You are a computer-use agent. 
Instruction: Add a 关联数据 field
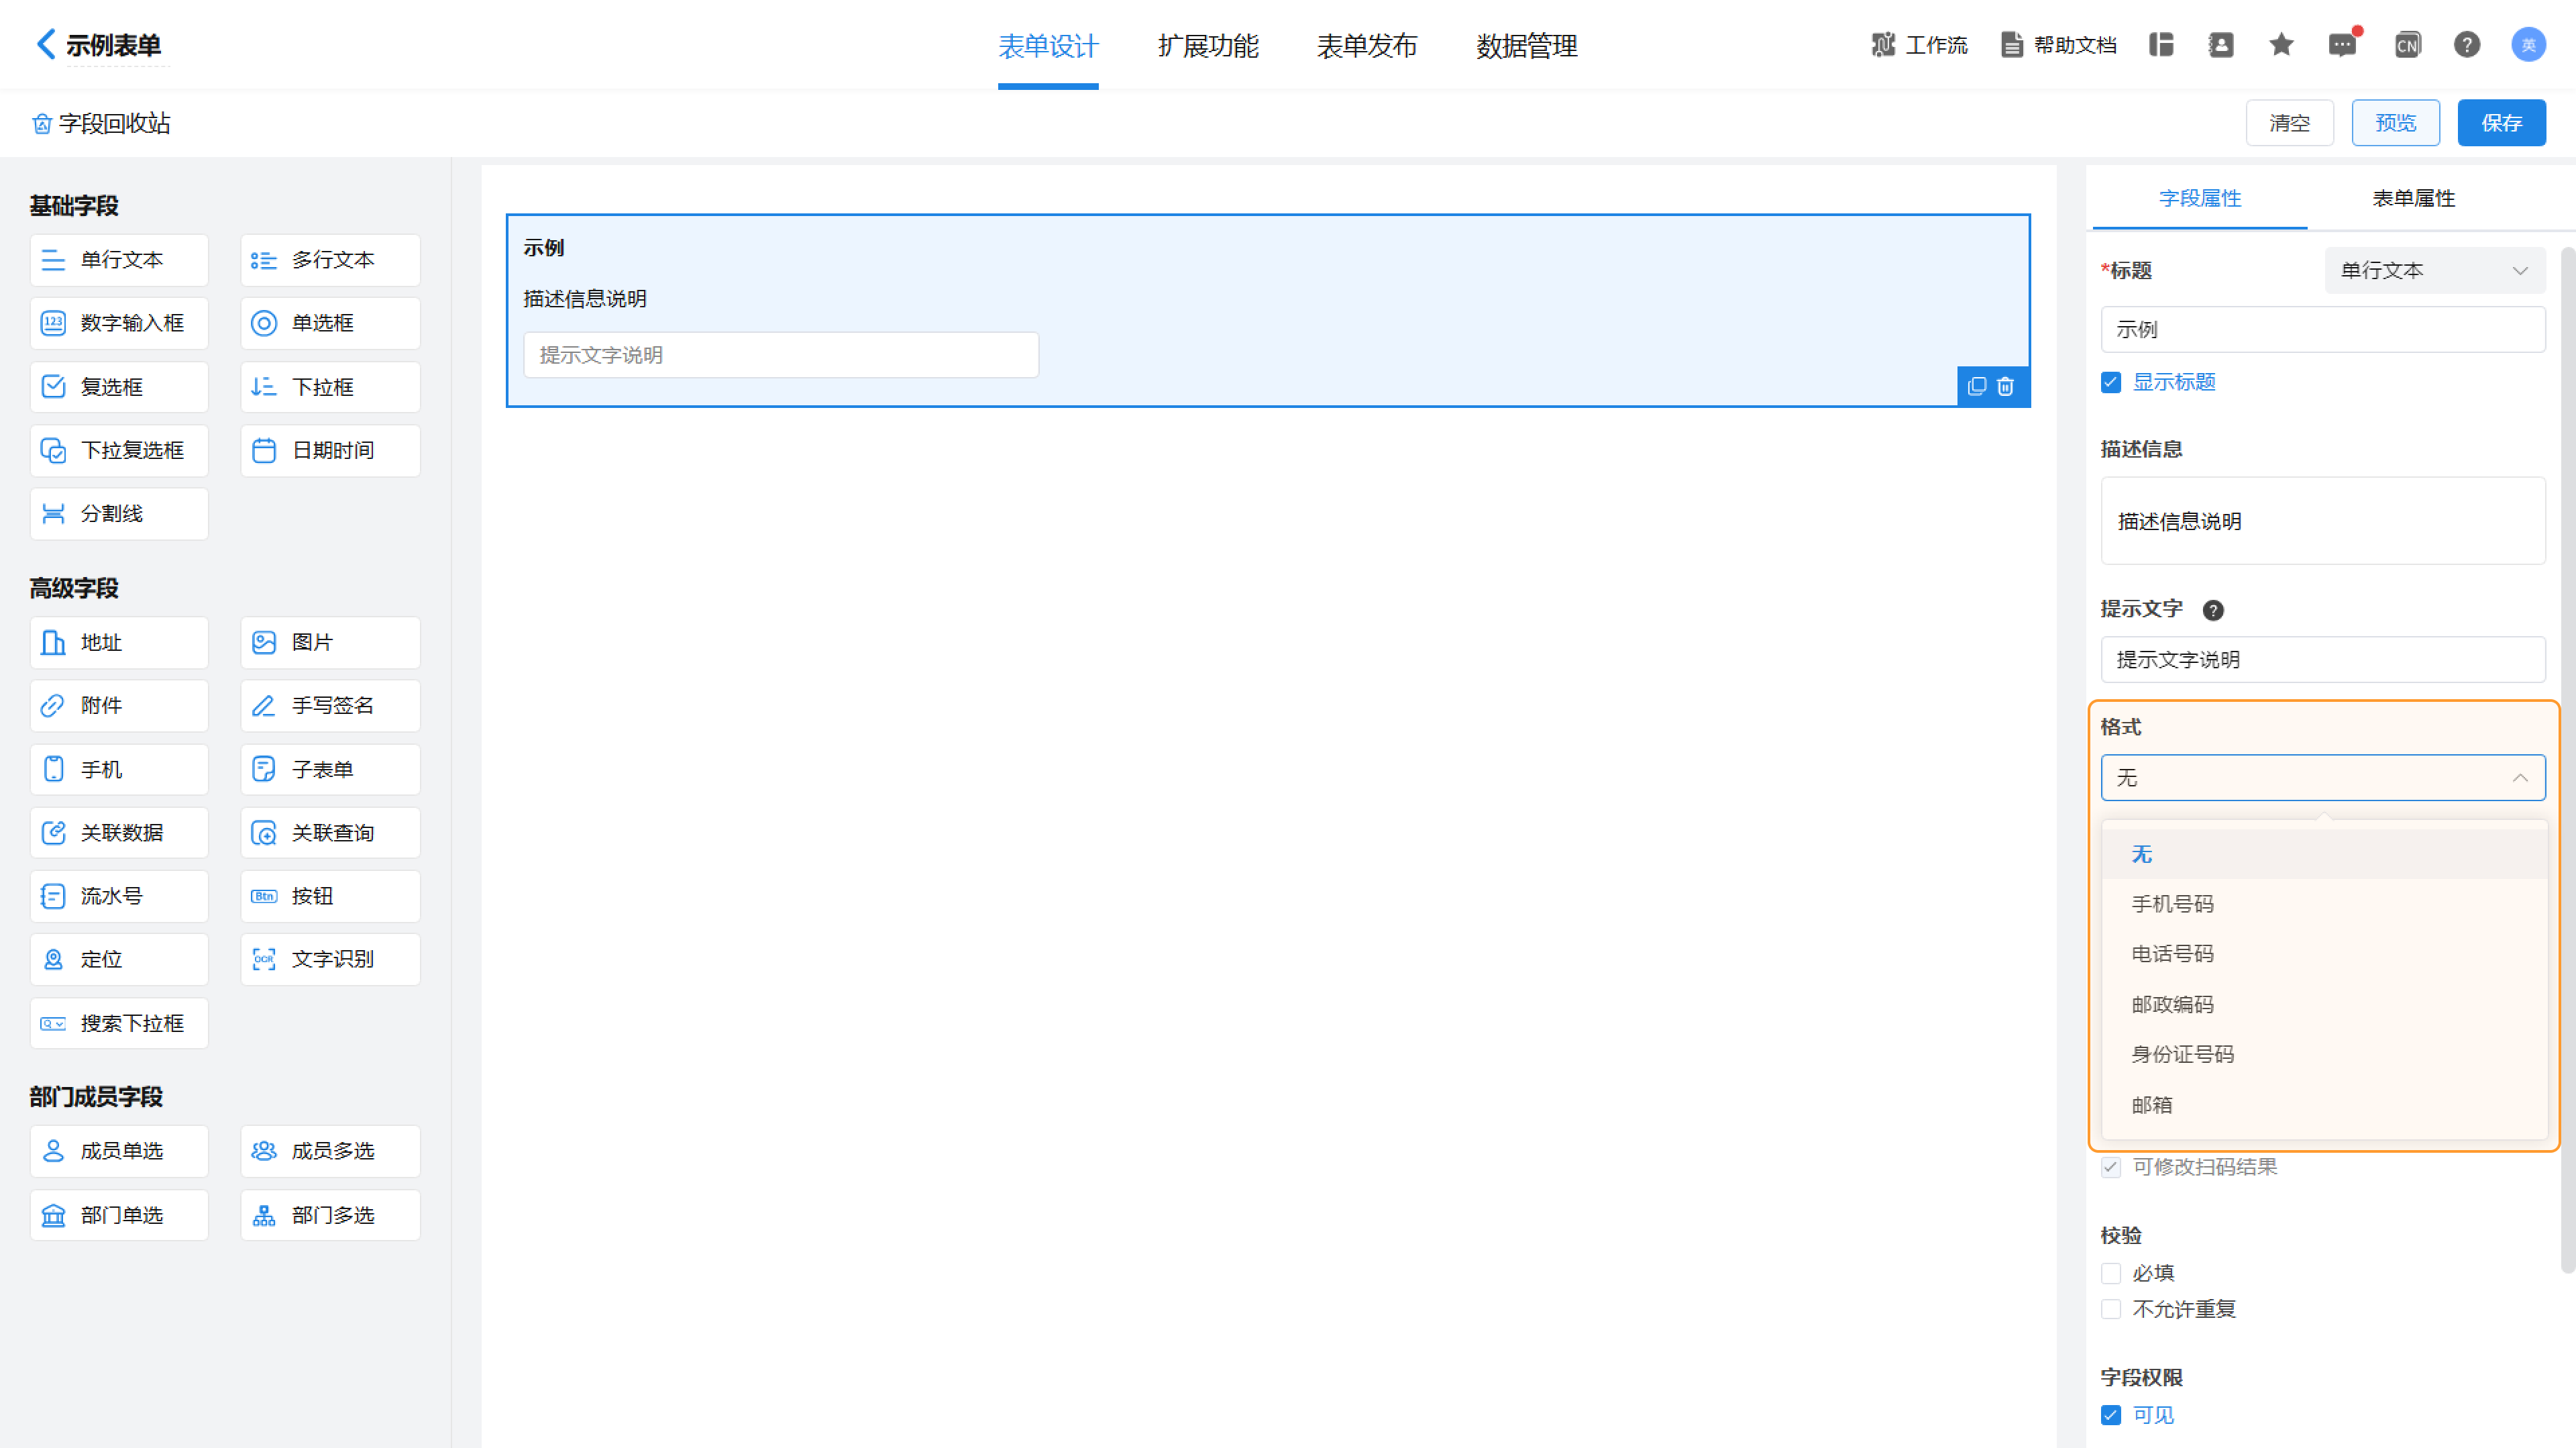(x=119, y=833)
